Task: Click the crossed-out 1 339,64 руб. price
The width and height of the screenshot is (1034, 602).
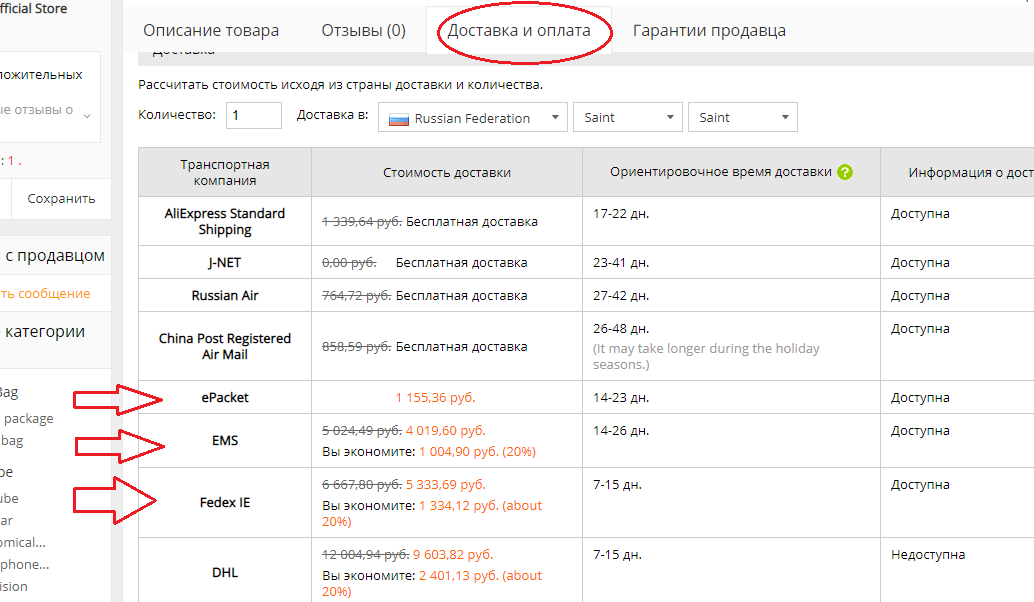Action: 361,222
